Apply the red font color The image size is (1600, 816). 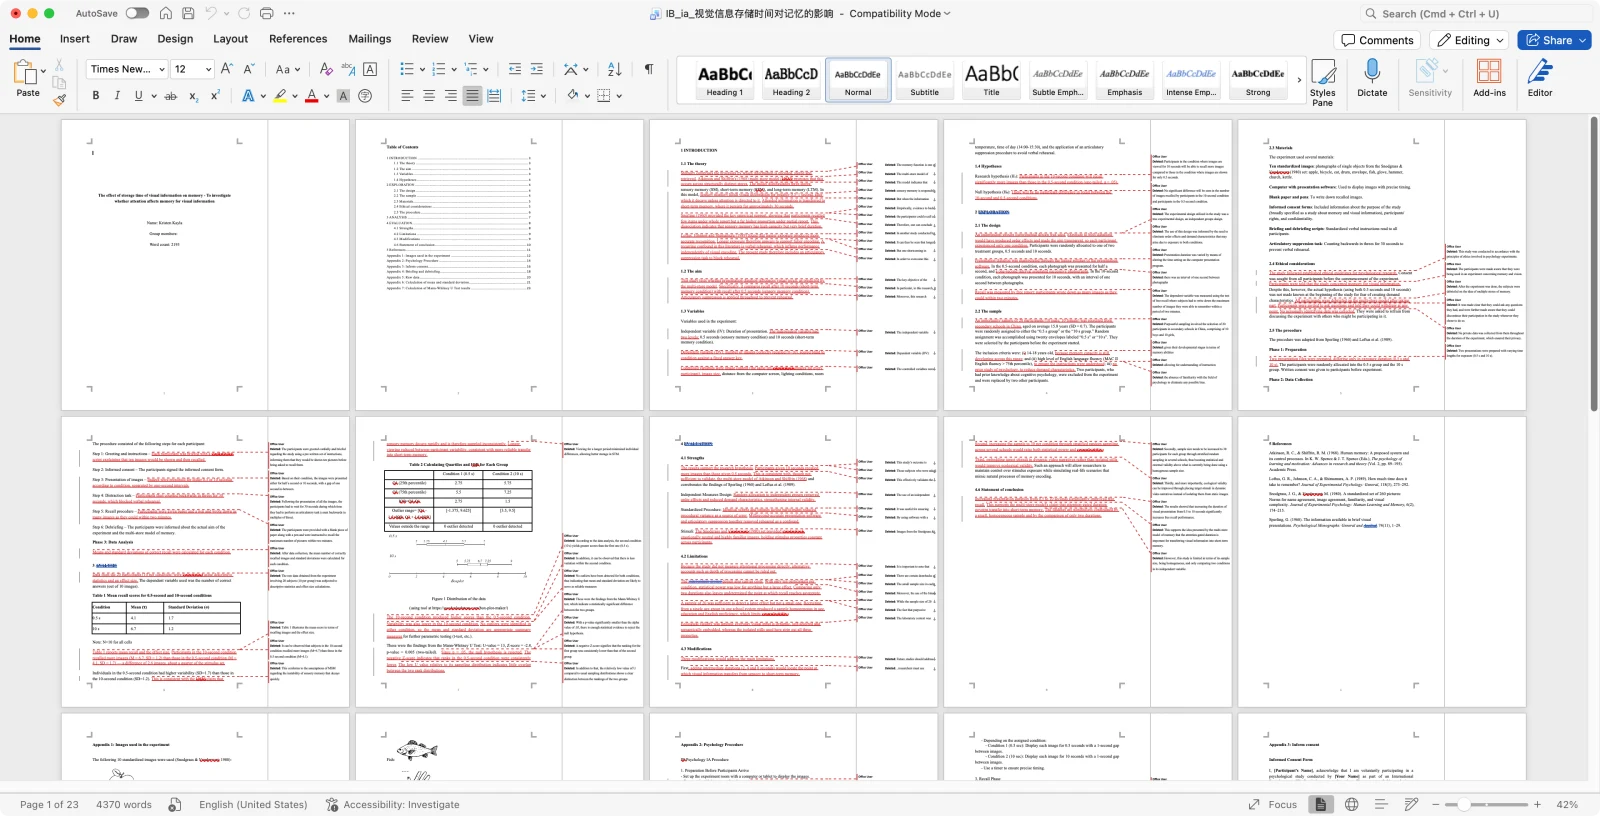click(x=312, y=96)
